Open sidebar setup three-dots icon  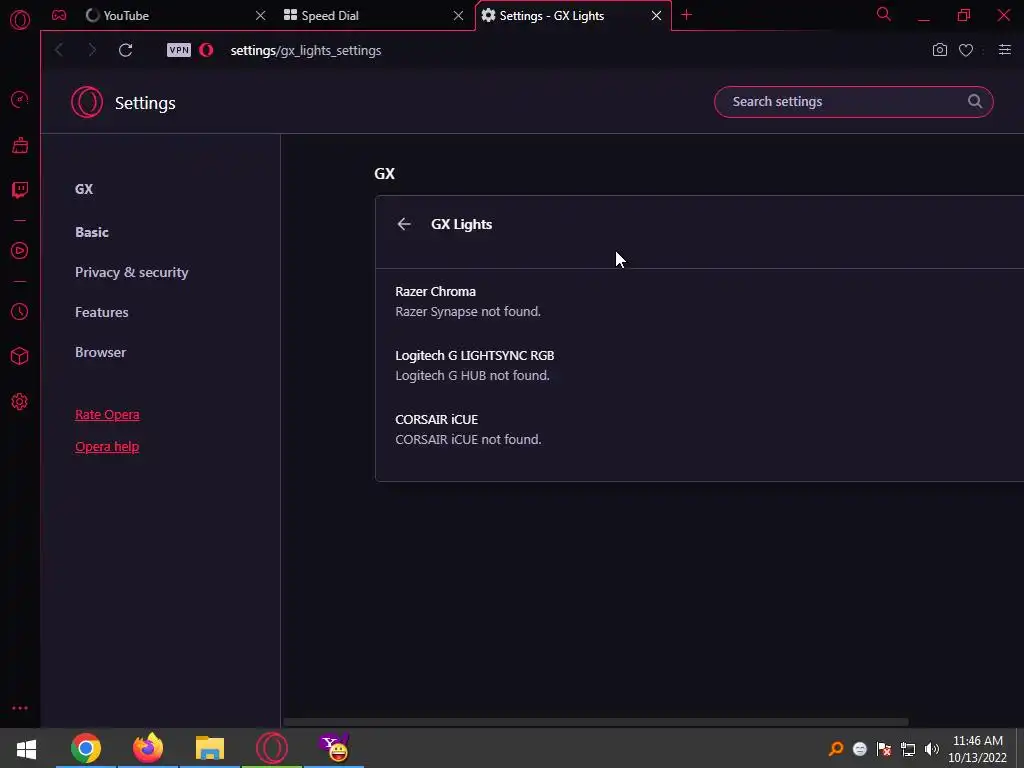(20, 708)
